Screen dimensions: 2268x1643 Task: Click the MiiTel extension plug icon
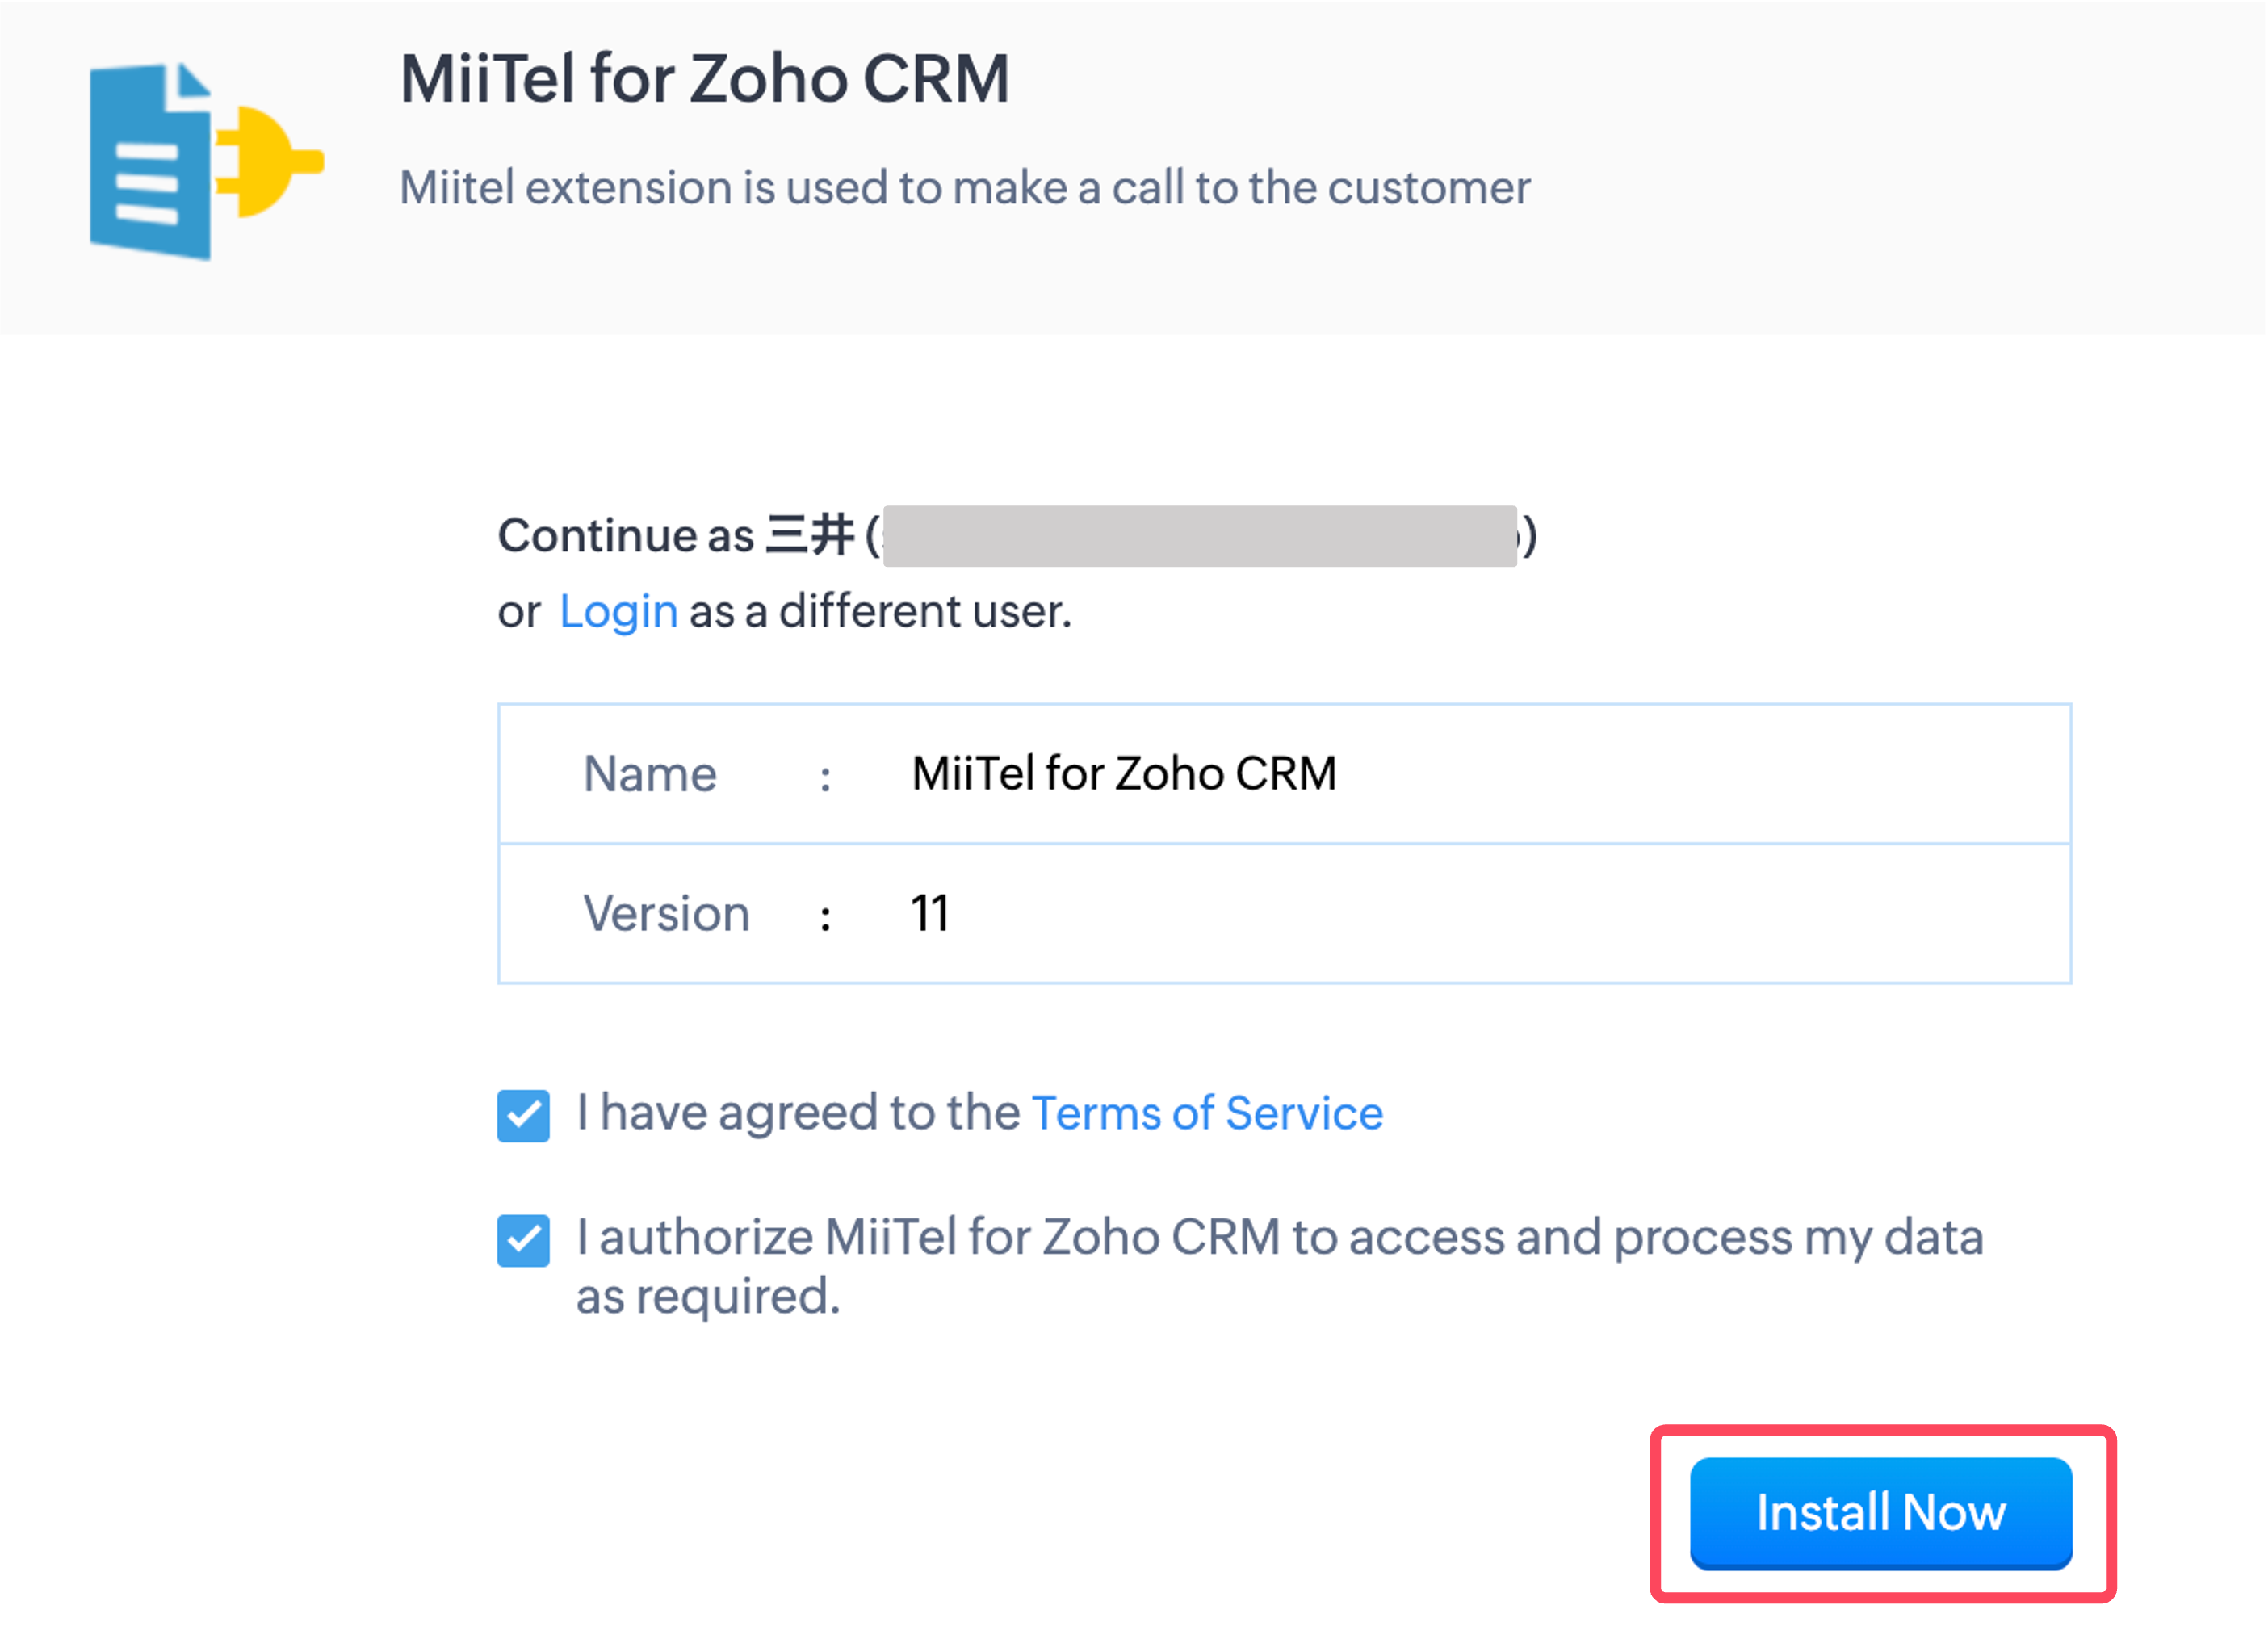[208, 162]
